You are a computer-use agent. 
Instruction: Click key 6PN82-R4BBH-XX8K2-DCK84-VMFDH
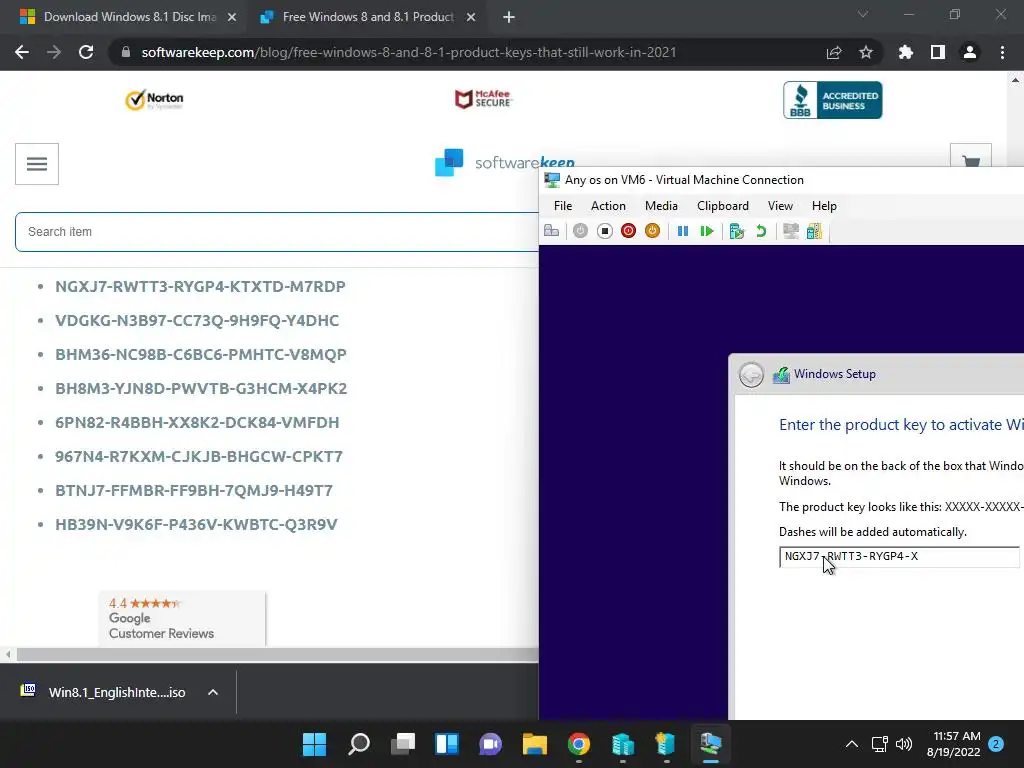[197, 422]
